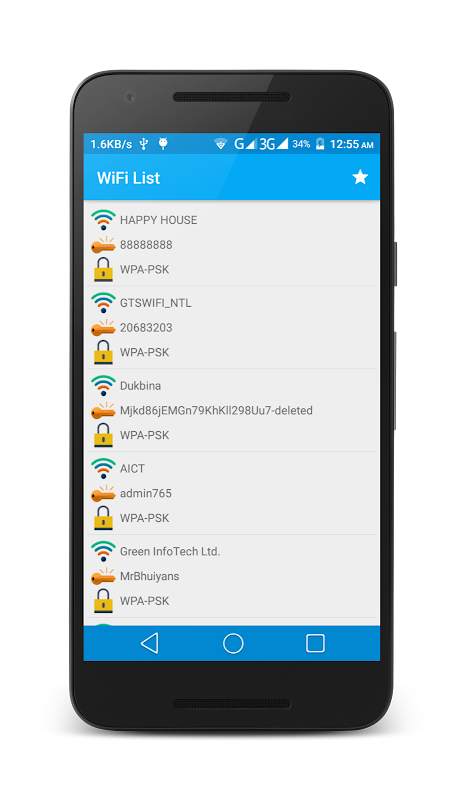
Task: Tap the MrBhuiyans password text
Action: pos(150,576)
